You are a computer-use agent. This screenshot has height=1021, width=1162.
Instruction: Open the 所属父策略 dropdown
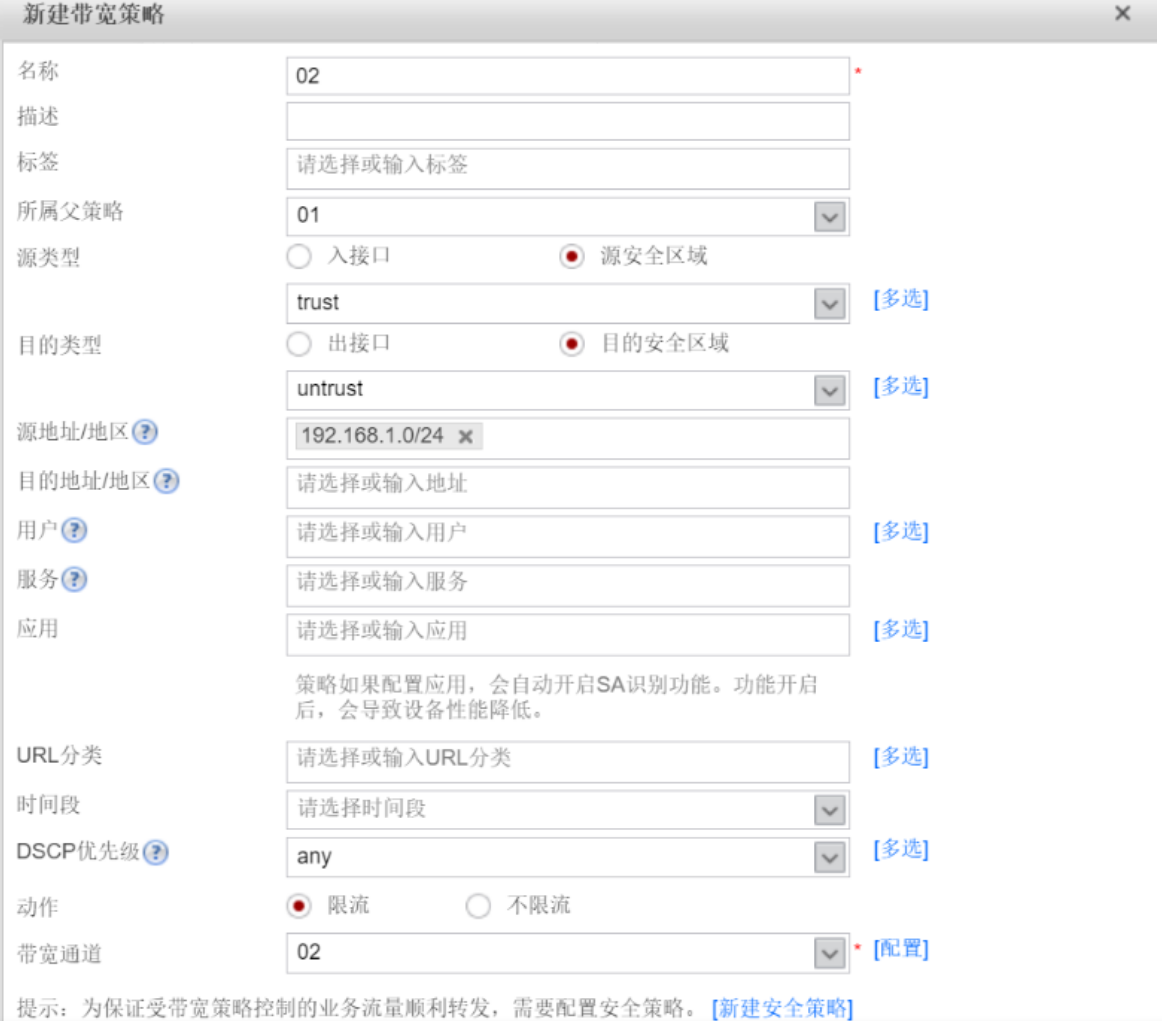pos(829,217)
